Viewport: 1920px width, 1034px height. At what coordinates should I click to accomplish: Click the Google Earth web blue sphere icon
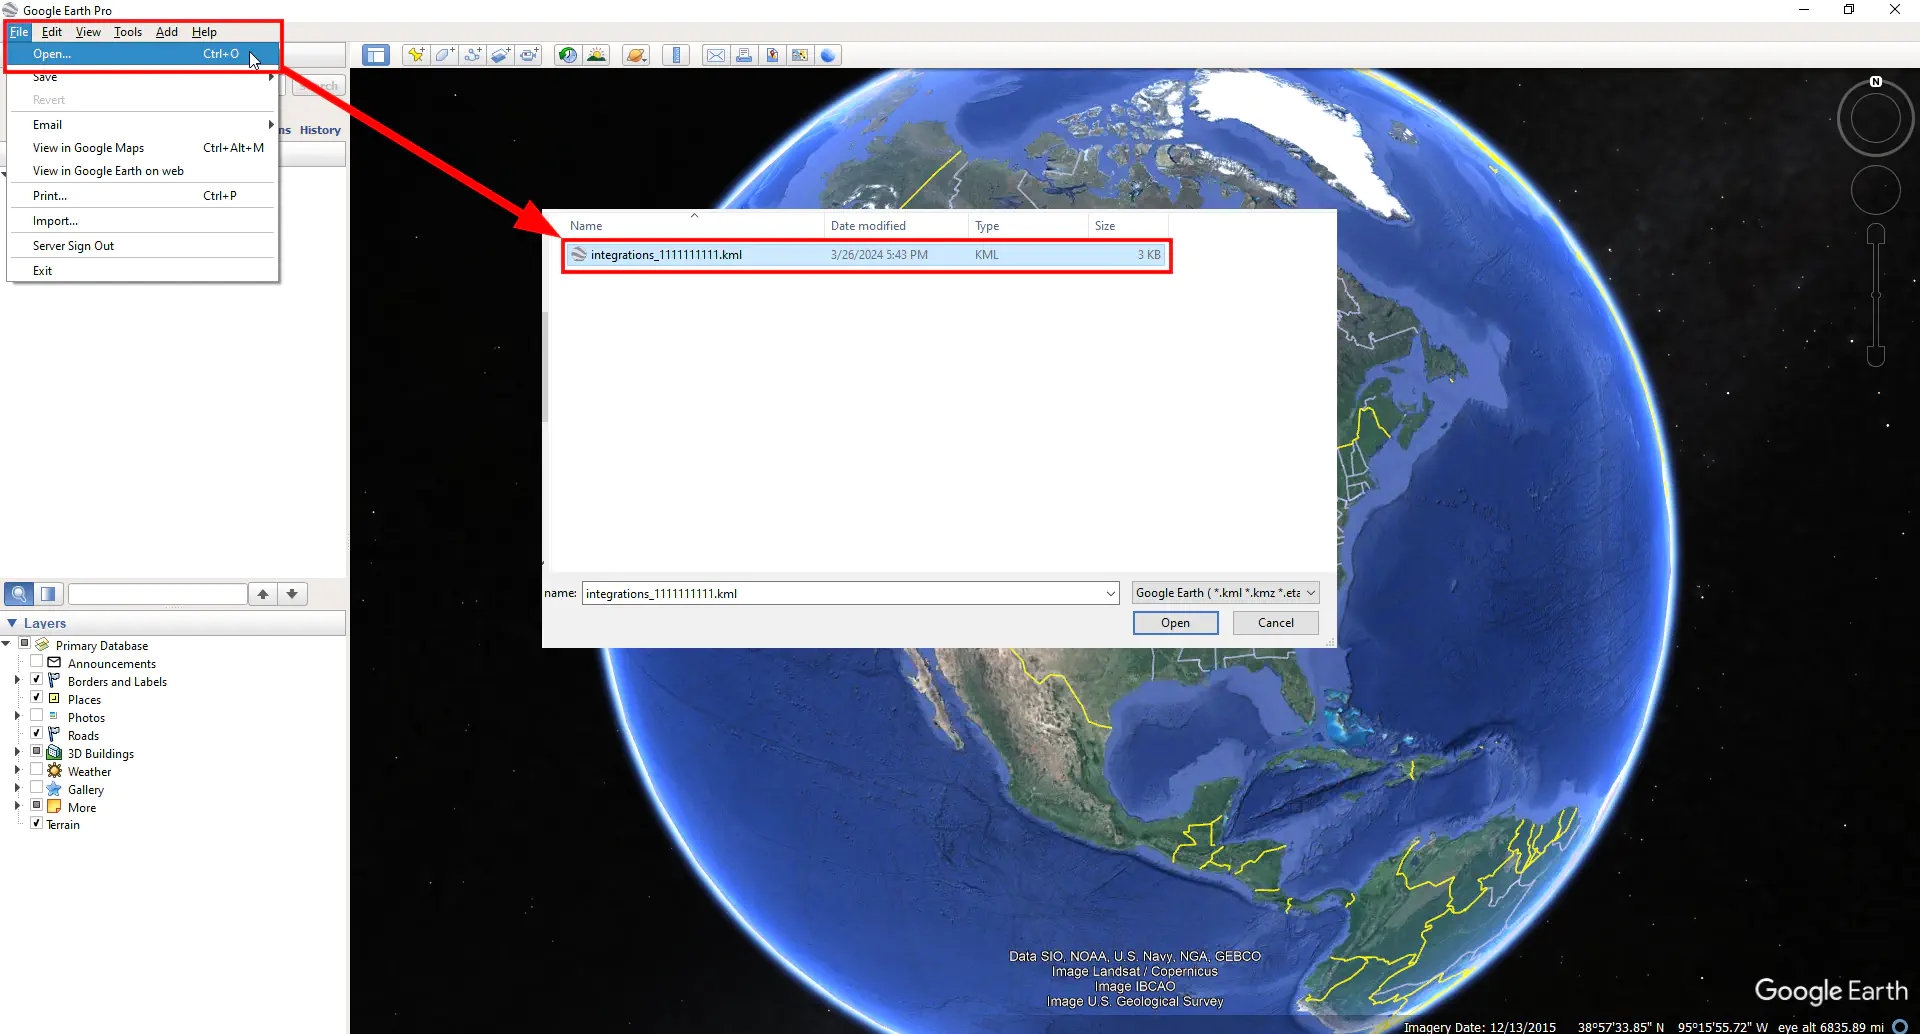pyautogui.click(x=828, y=55)
